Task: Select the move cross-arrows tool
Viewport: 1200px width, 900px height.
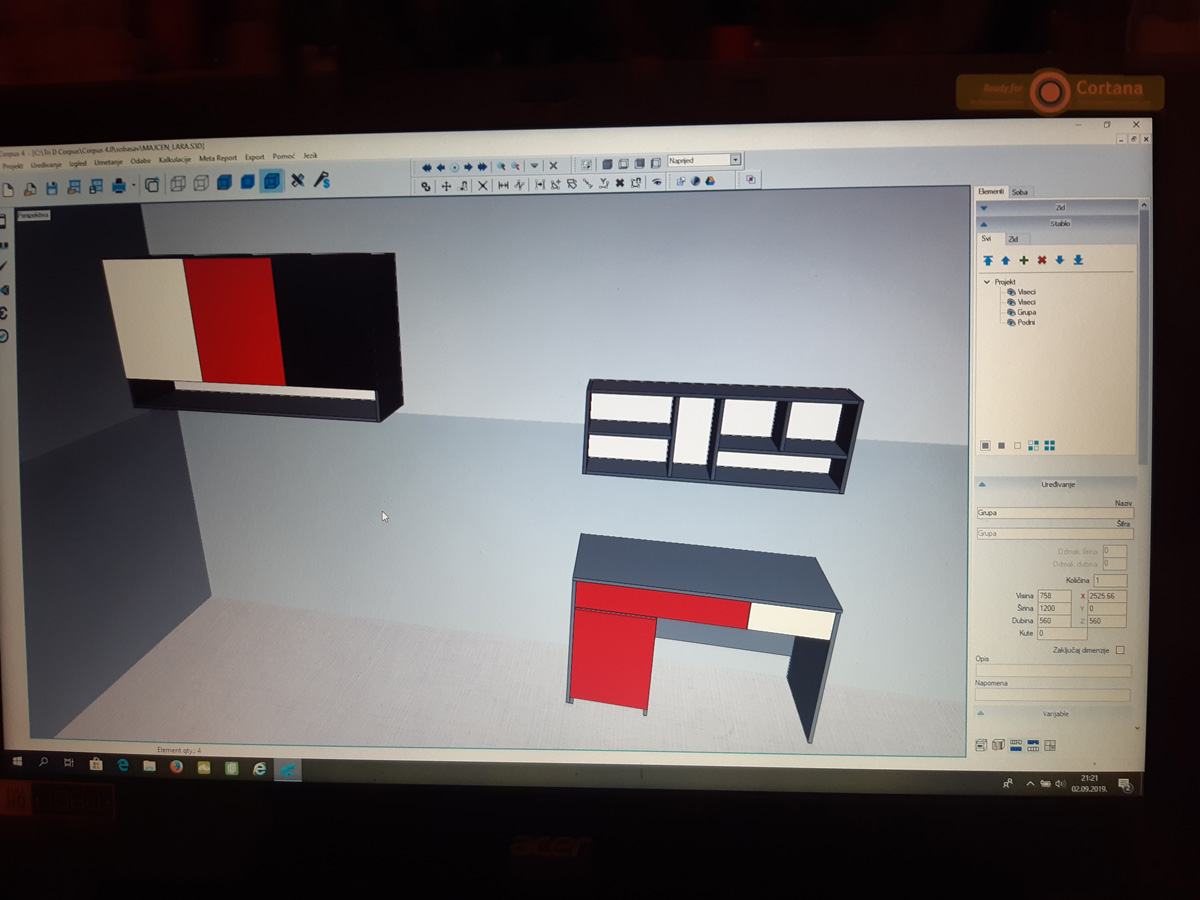Action: [446, 186]
